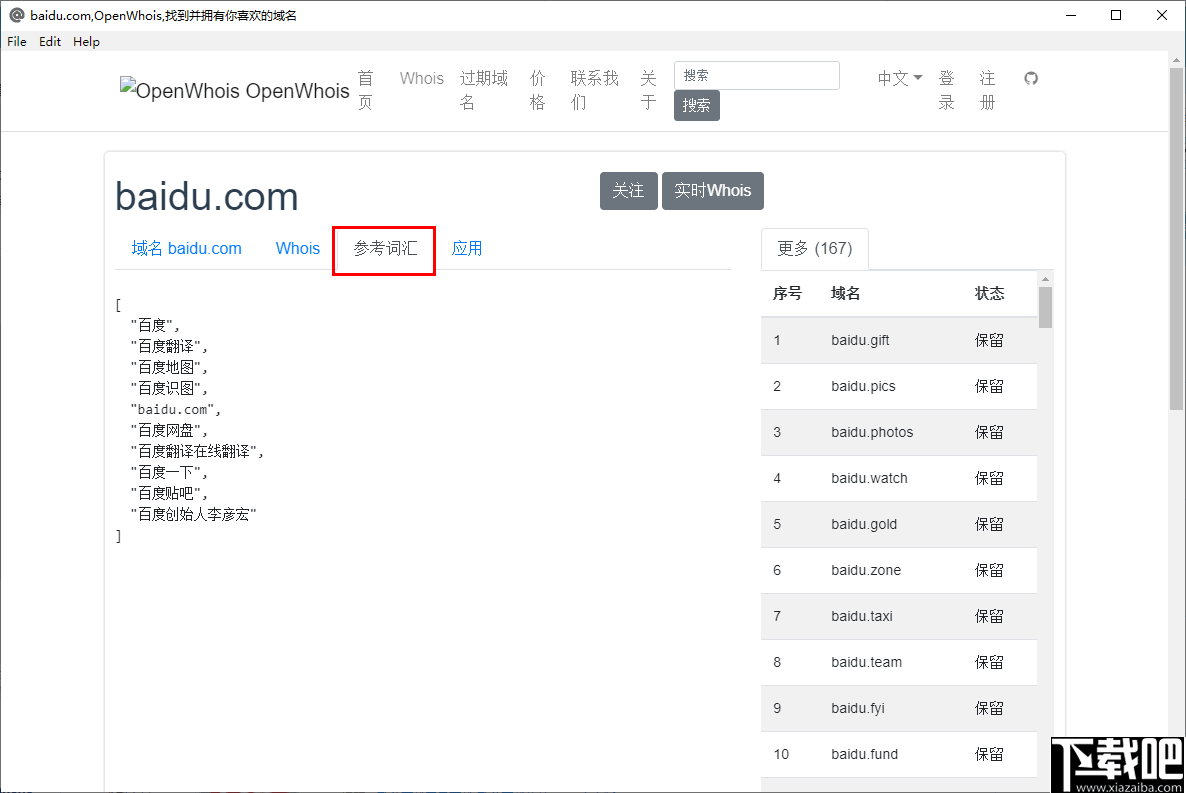
Task: Switch to the Whois tab
Action: point(297,248)
